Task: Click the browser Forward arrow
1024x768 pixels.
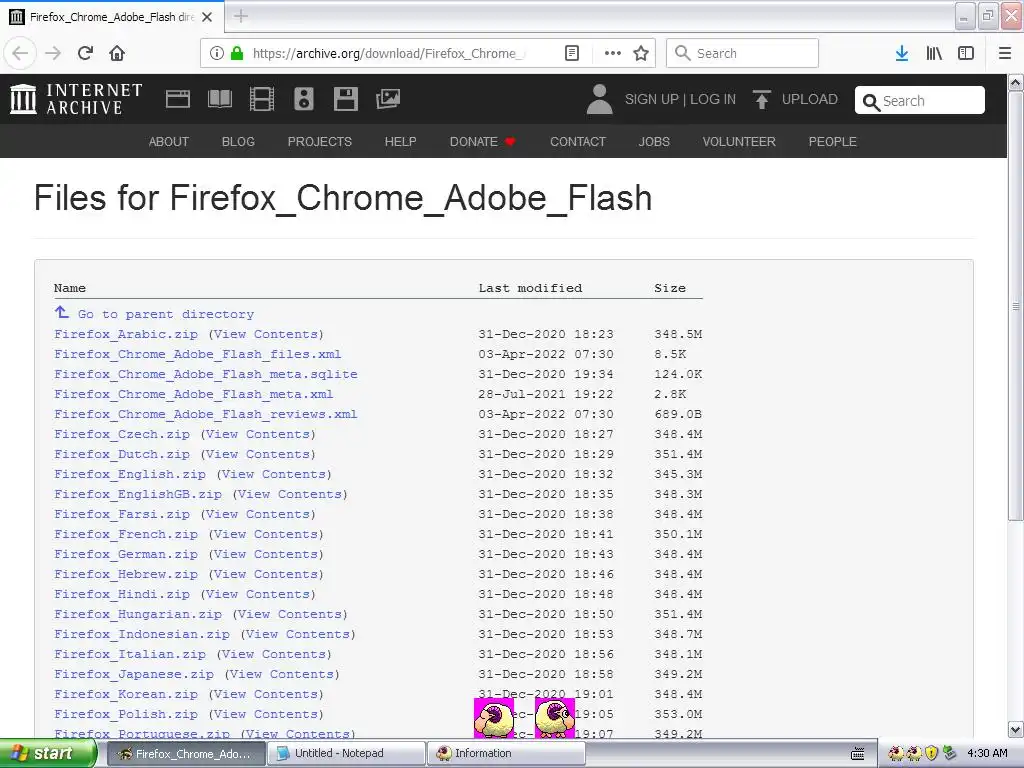Action: tap(53, 53)
